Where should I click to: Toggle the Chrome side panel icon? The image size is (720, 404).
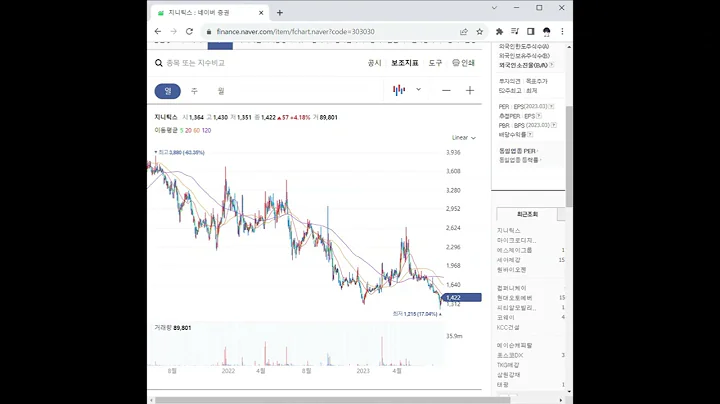[x=530, y=31]
